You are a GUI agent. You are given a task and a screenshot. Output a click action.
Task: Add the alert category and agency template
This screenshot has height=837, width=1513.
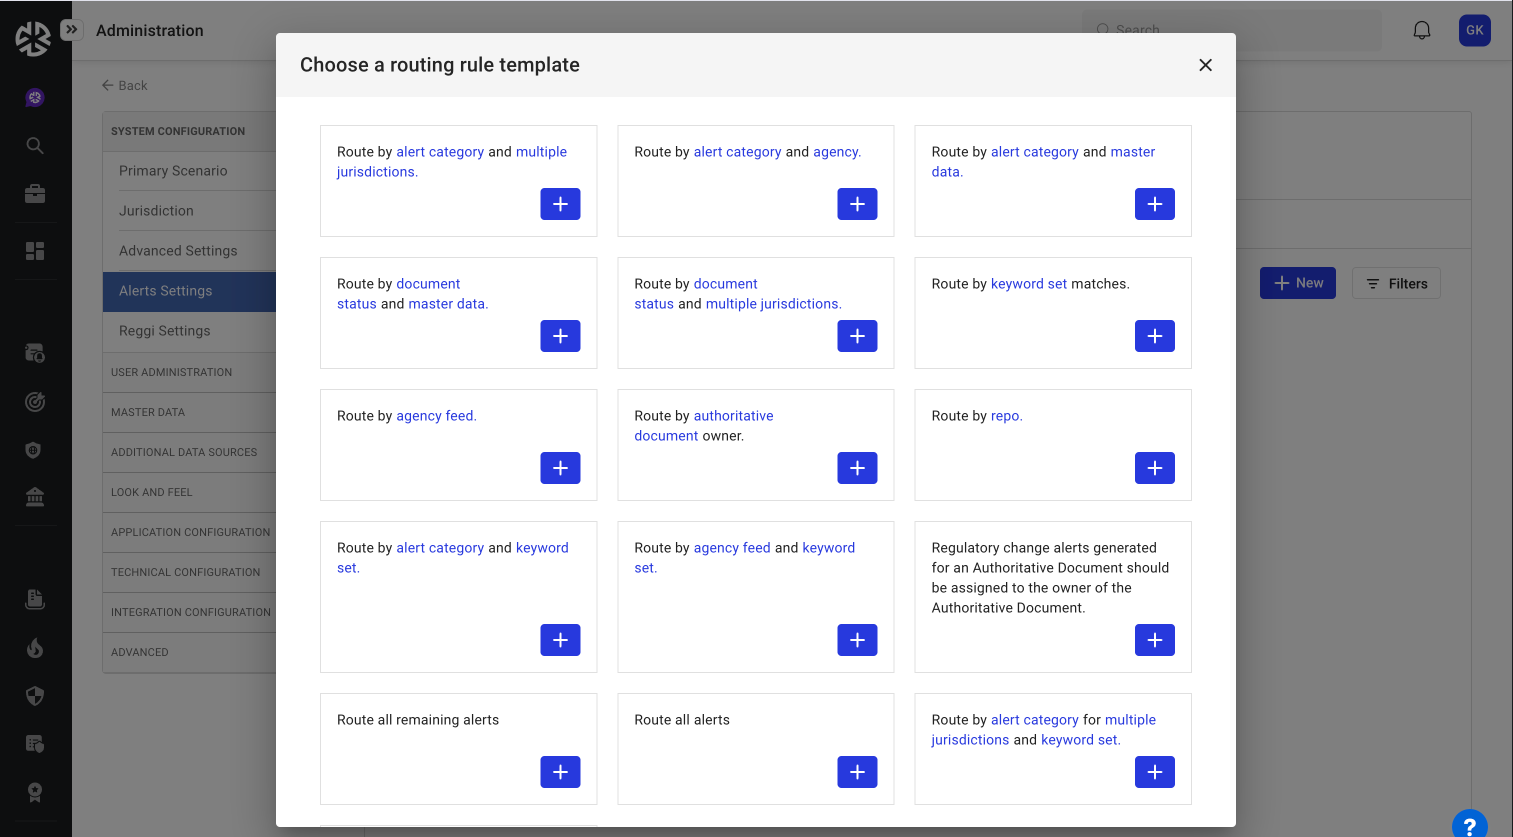(x=857, y=204)
